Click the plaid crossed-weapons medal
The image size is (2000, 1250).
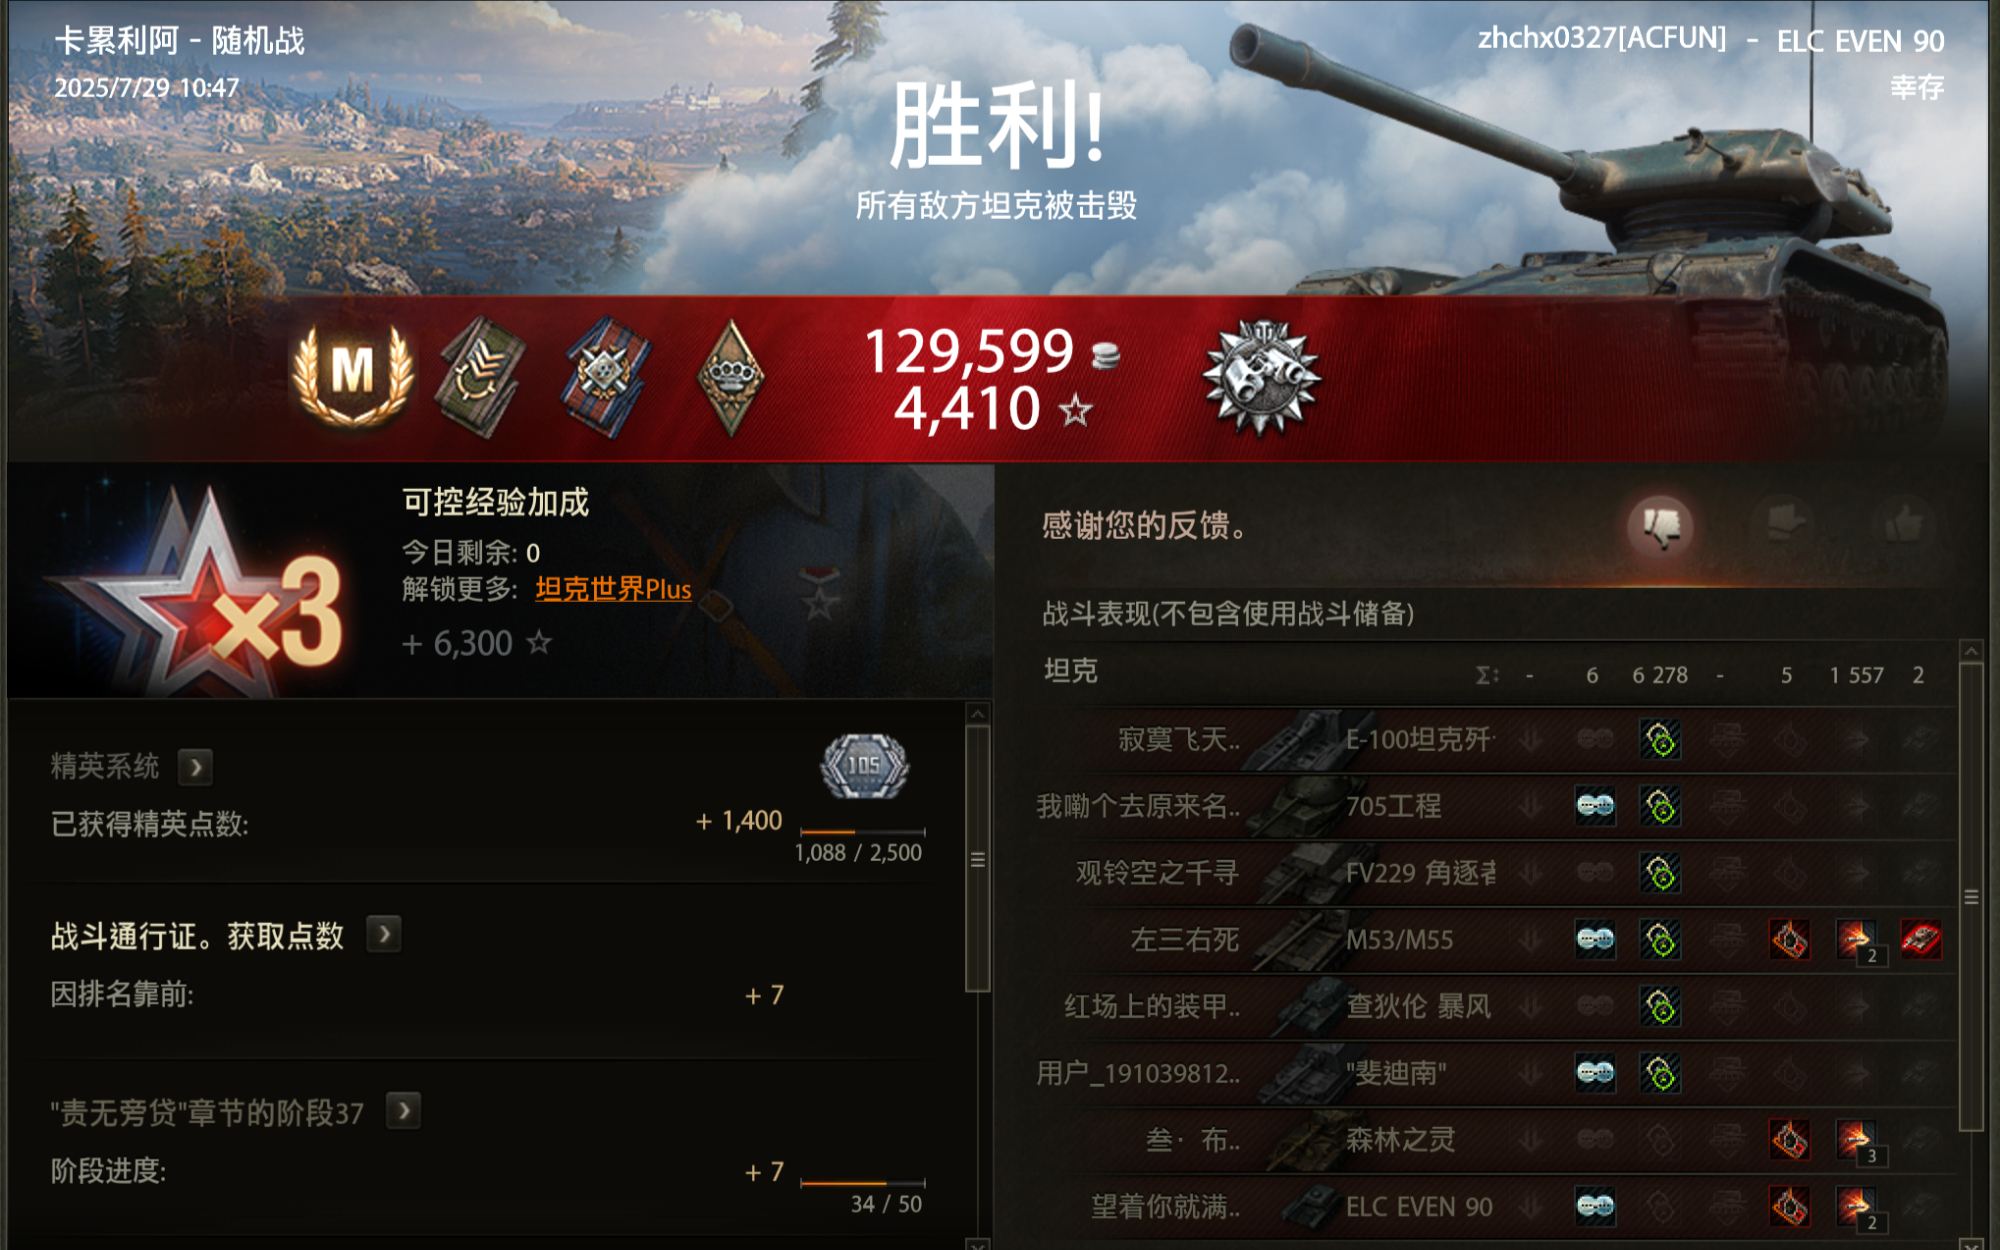(x=607, y=377)
